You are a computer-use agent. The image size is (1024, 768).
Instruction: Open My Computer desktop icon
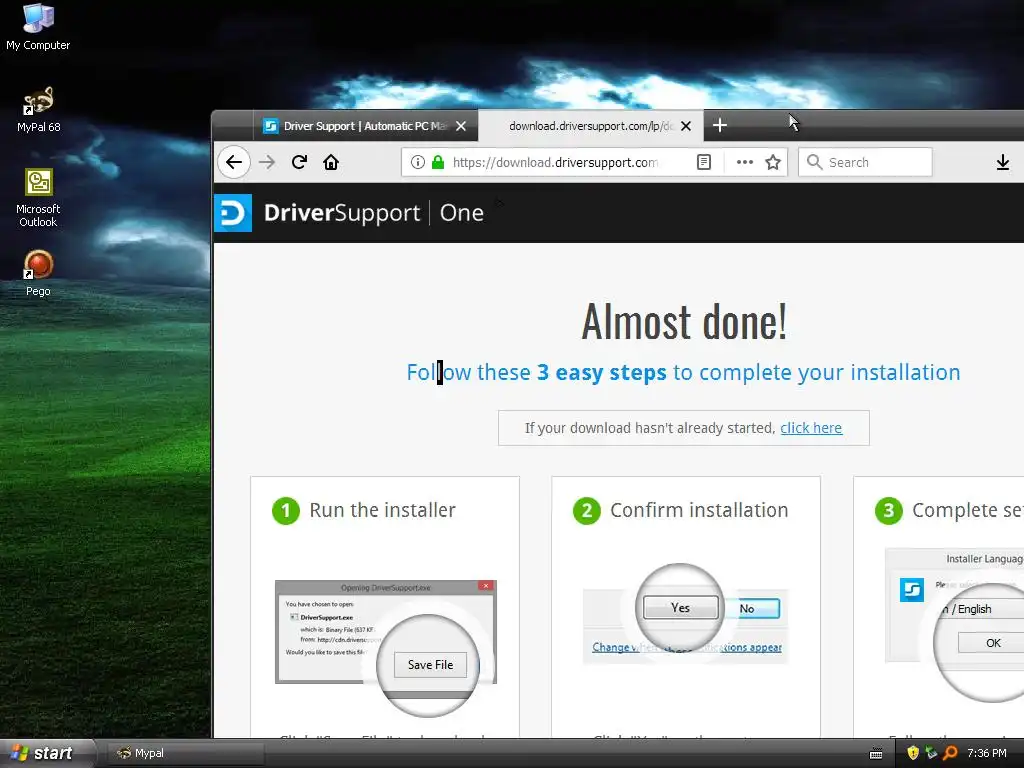point(38,27)
